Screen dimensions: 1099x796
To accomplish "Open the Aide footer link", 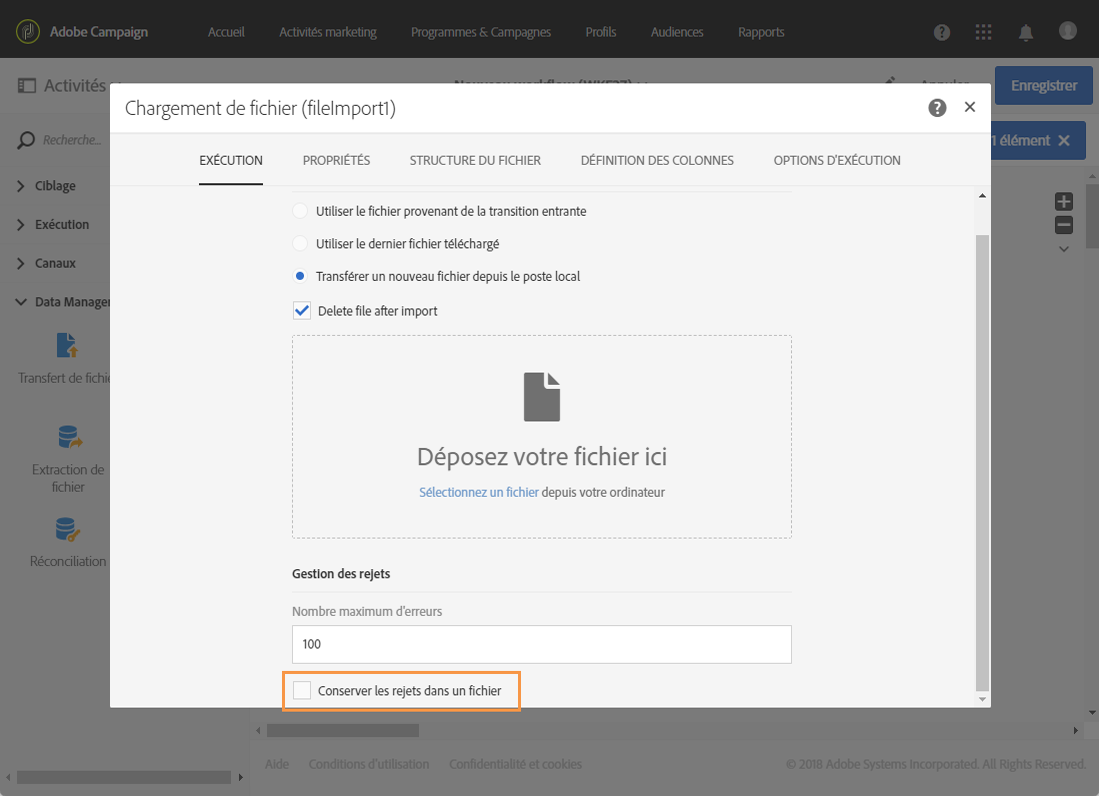I will coord(277,764).
